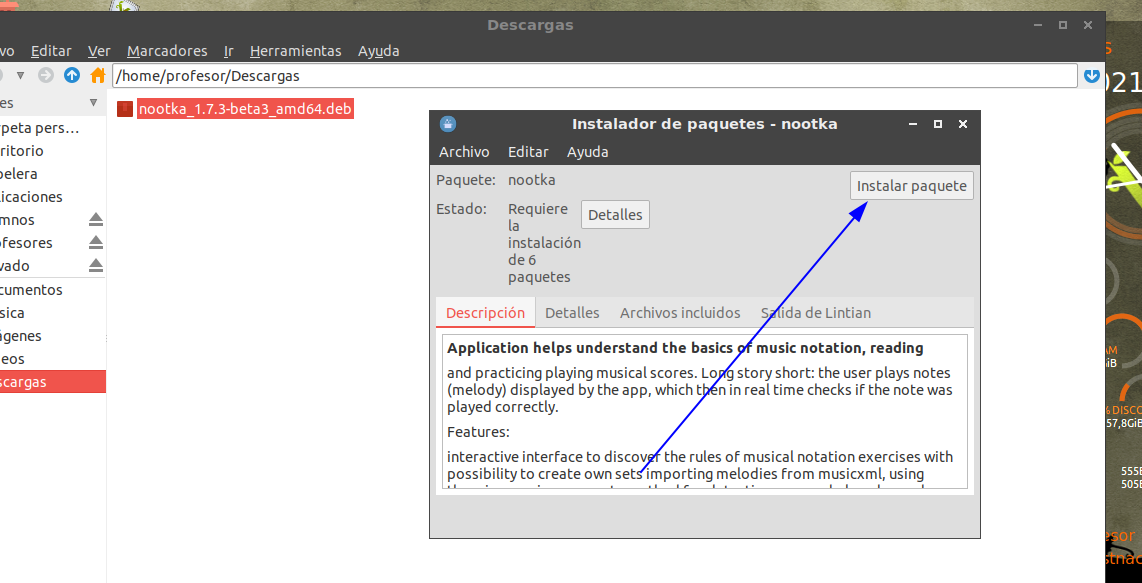Viewport: 1142px width, 583px height.
Task: Minimize the Descargas file manager window
Action: point(1037,26)
